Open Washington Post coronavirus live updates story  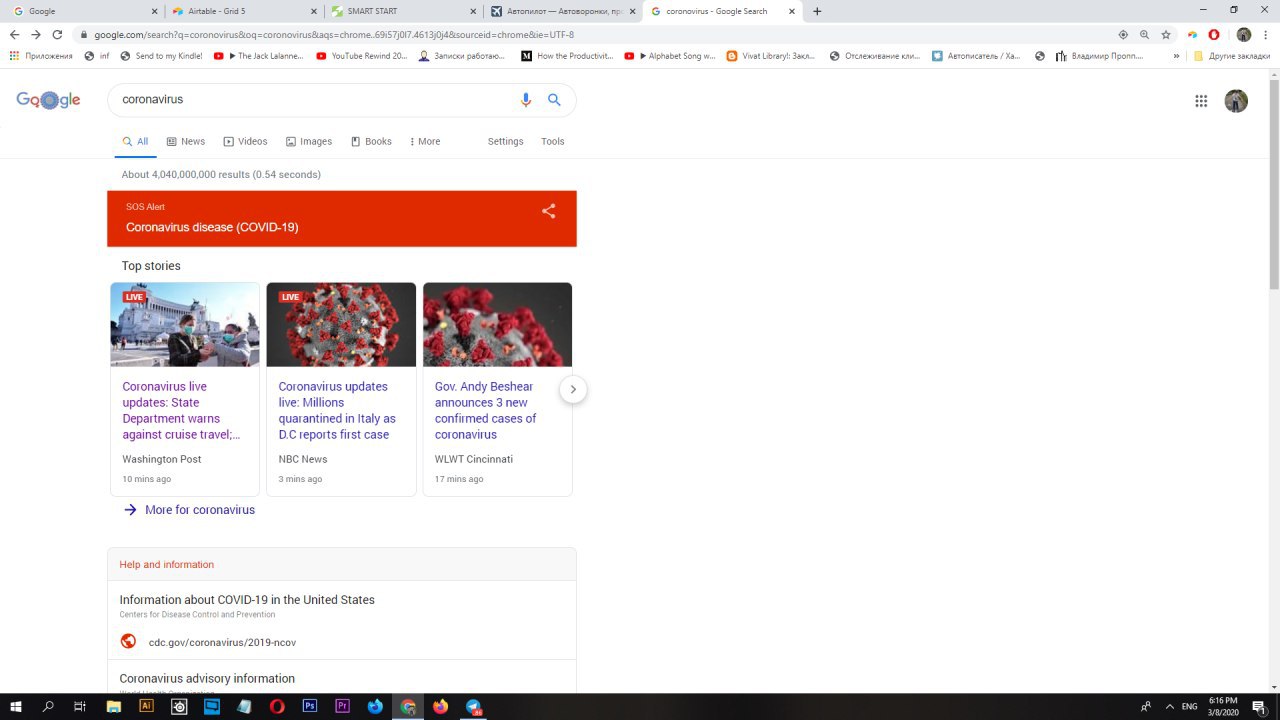(181, 410)
